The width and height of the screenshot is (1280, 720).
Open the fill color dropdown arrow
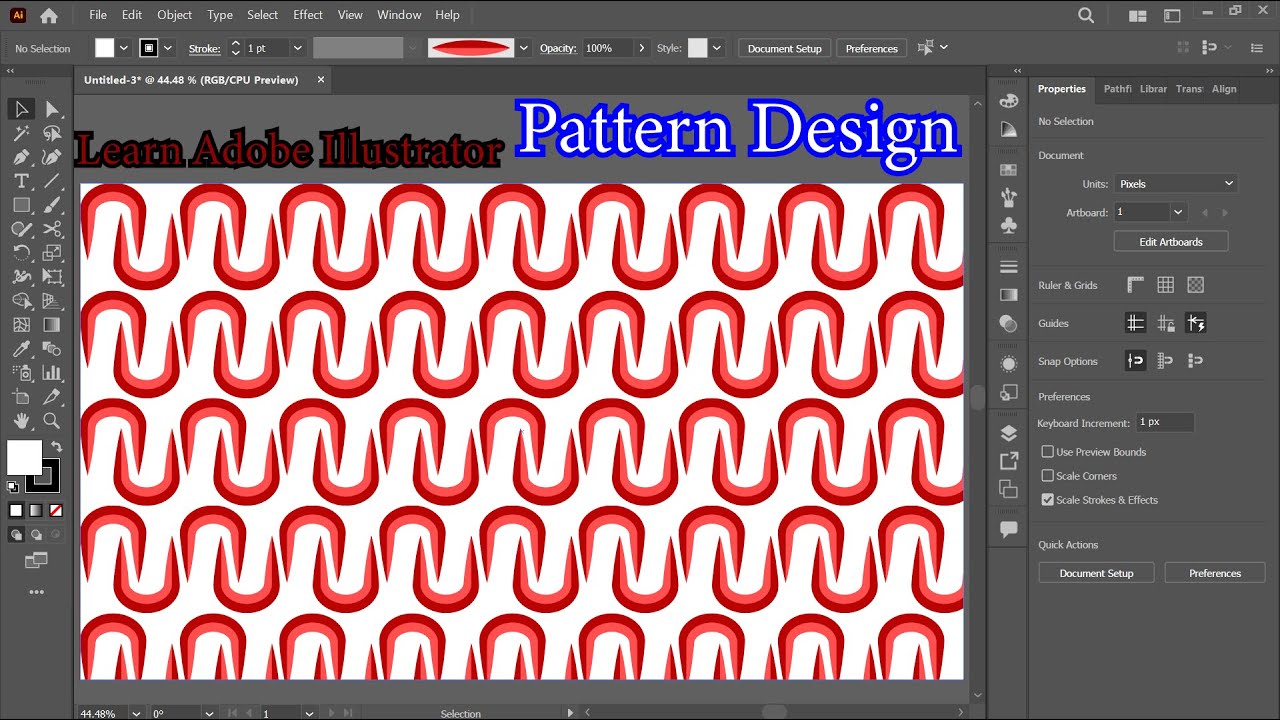124,48
